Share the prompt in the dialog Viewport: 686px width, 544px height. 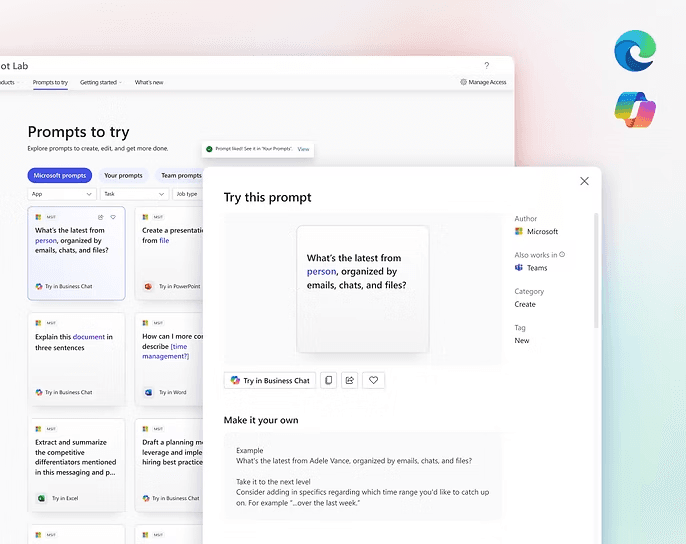coord(350,380)
